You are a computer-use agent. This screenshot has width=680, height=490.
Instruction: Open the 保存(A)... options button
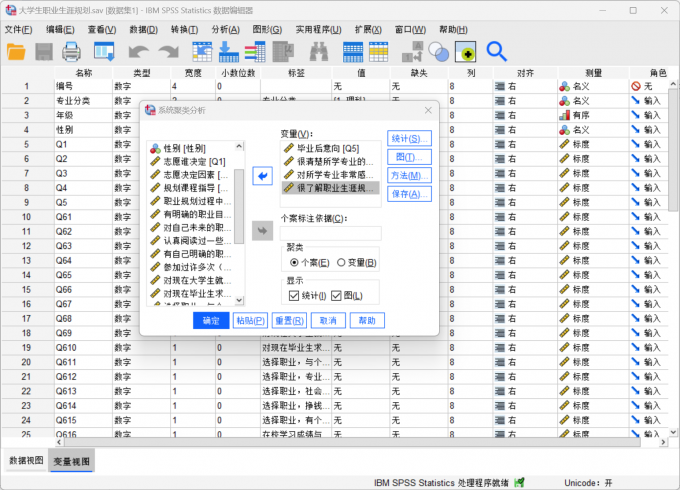coord(409,194)
